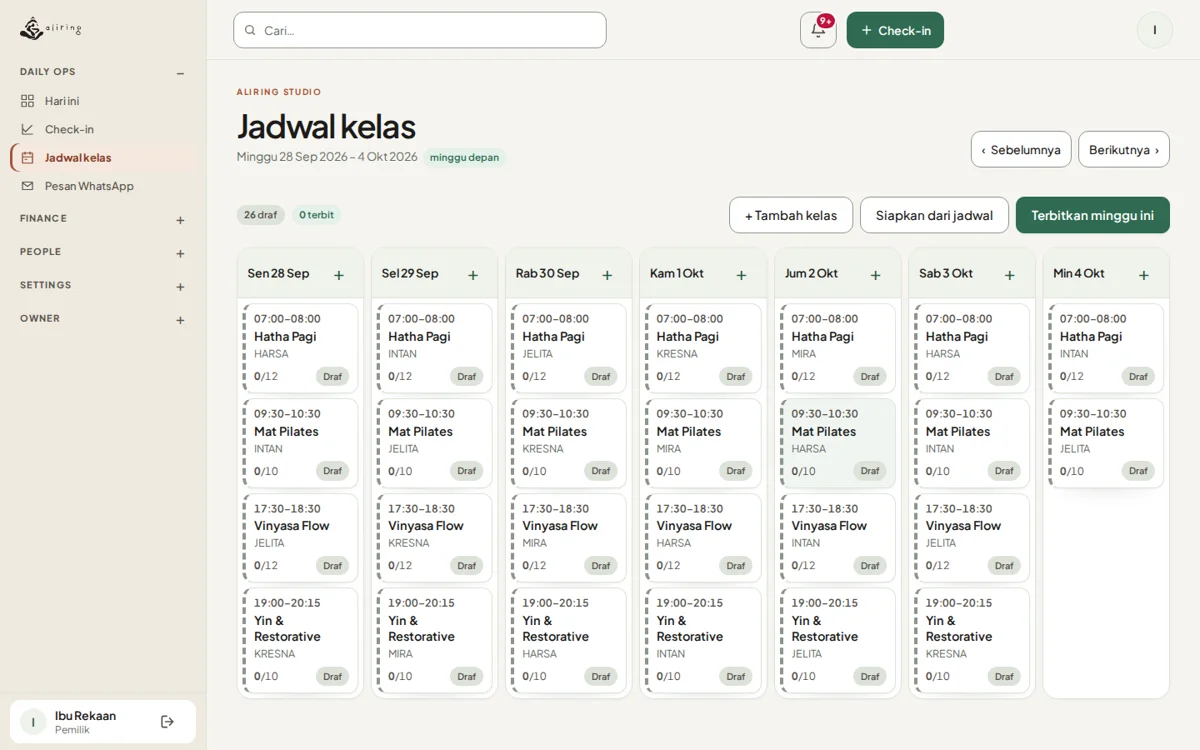Screen dimensions: 1200x750
Task: Click the logout icon beside Ibu Rekaan
Action: click(x=167, y=722)
